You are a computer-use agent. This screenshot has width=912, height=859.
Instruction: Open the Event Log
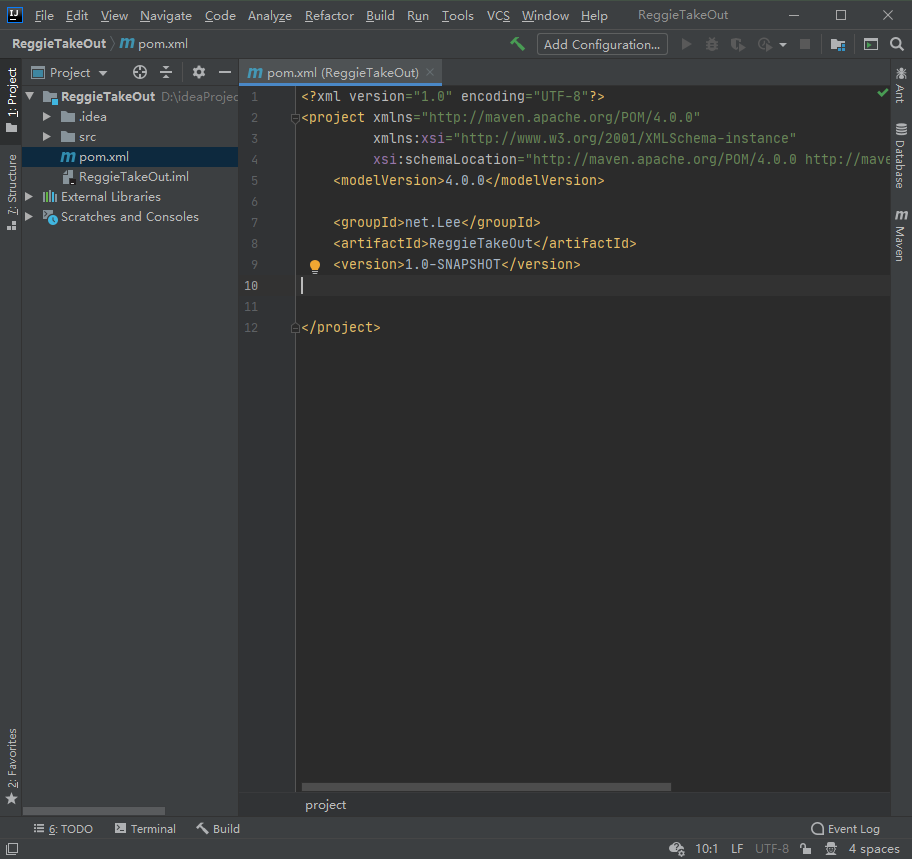pos(846,829)
